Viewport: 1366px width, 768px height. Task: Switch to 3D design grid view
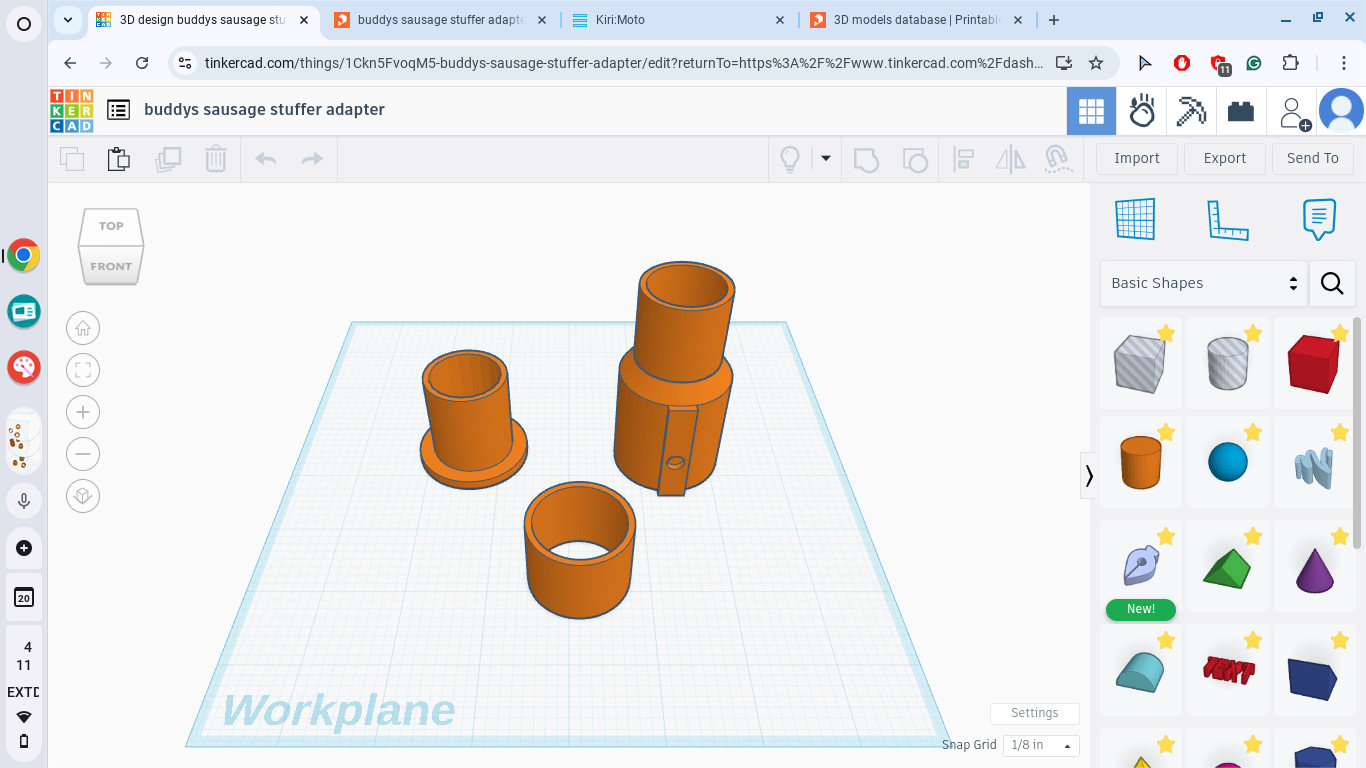[1091, 110]
